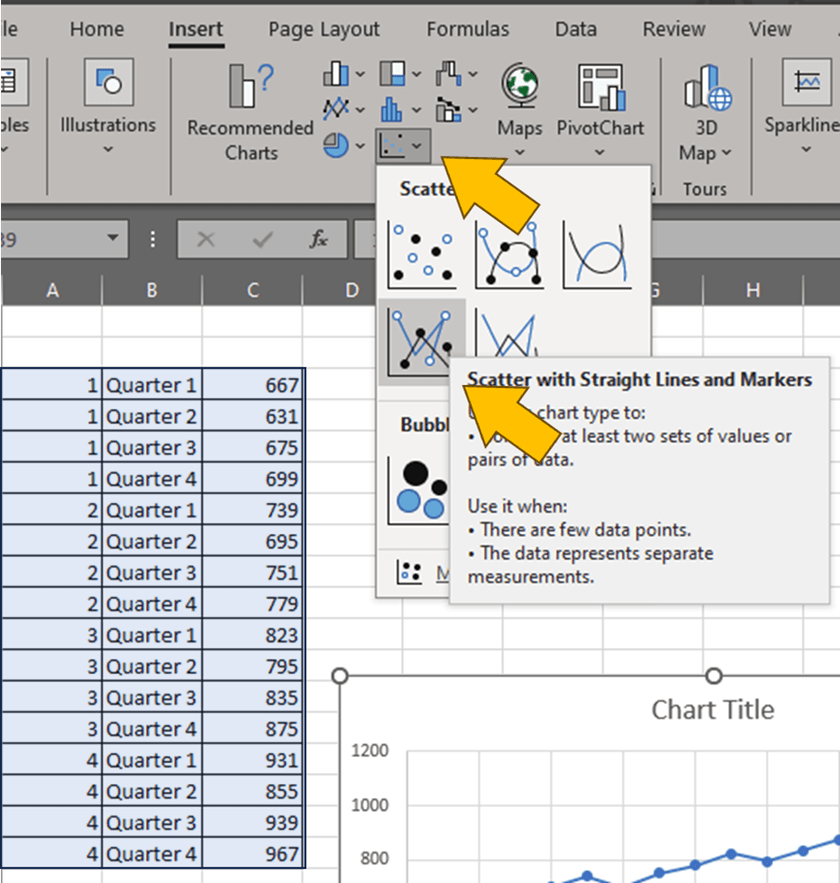Go to the Data tab

pos(575,30)
